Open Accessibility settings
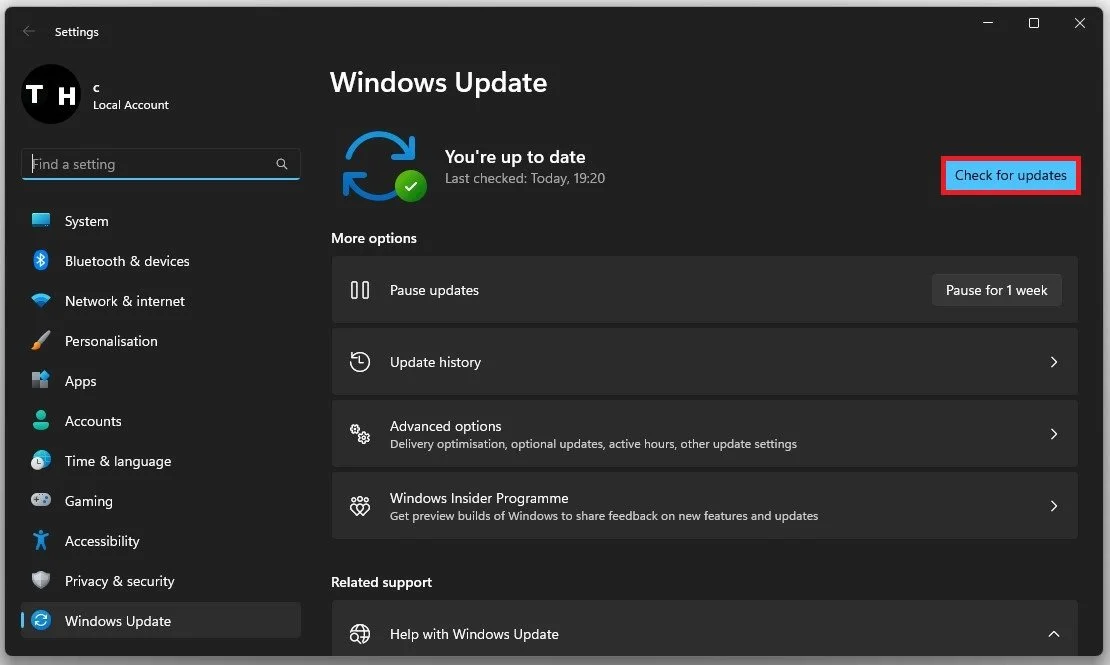 click(161, 541)
